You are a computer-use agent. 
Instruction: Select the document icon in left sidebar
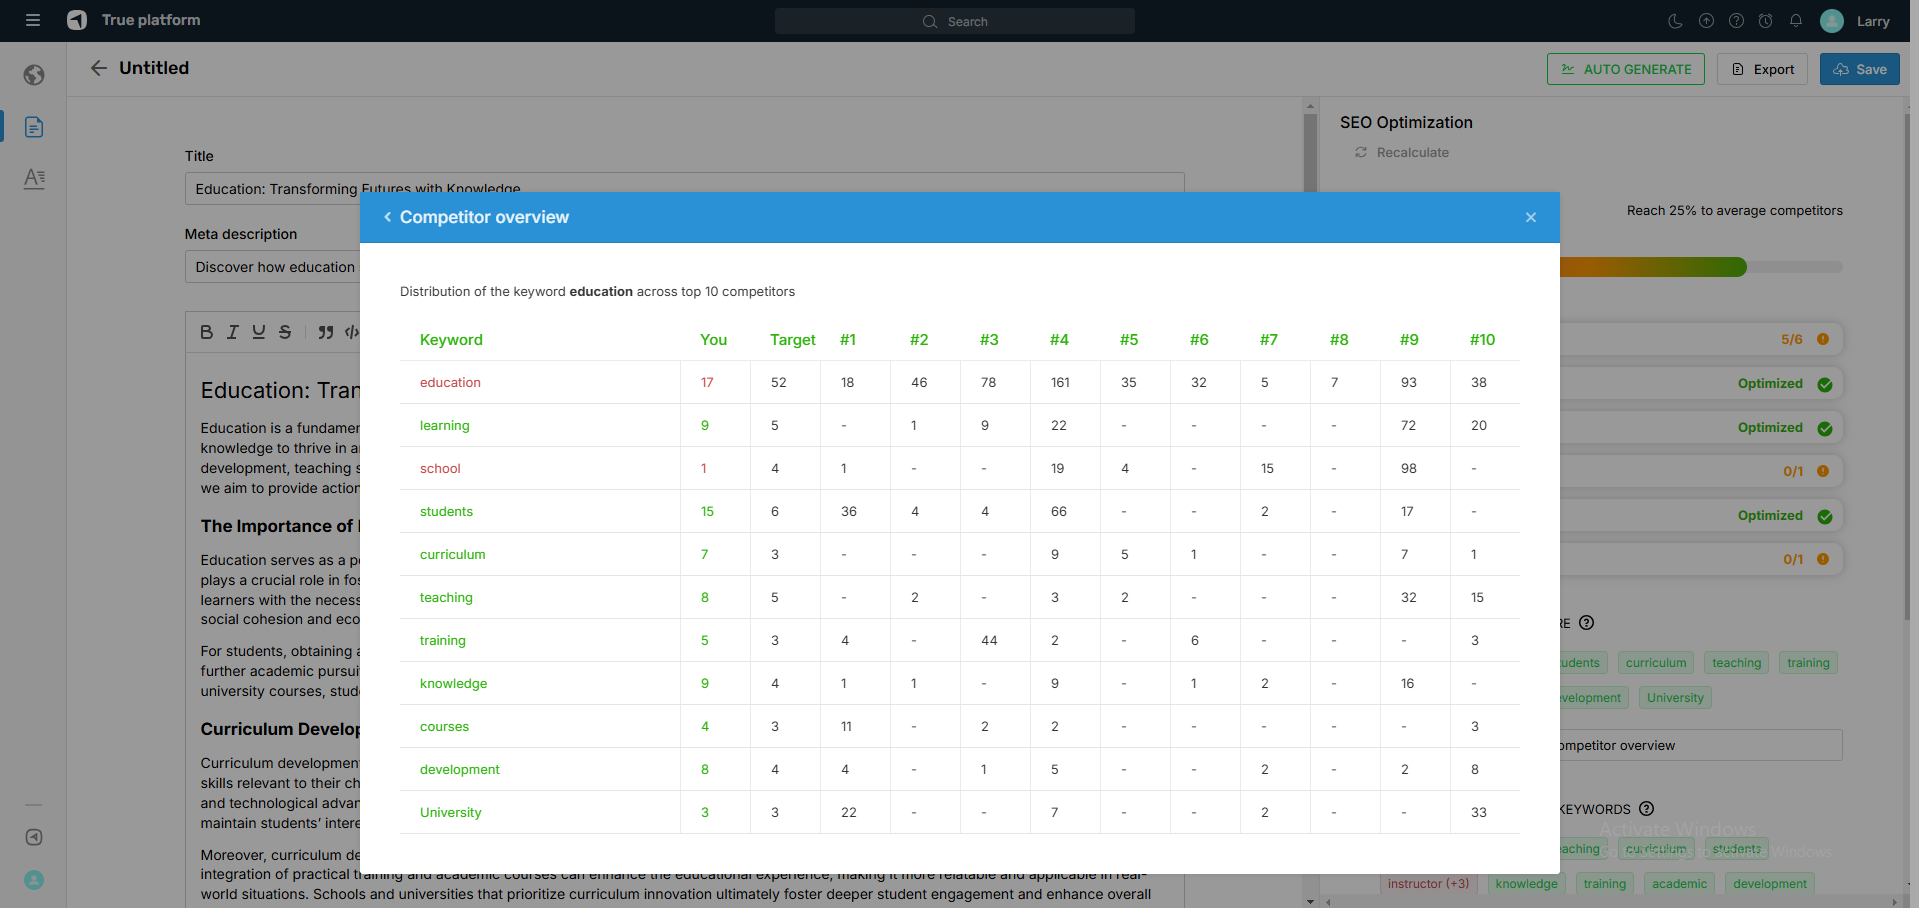34,127
